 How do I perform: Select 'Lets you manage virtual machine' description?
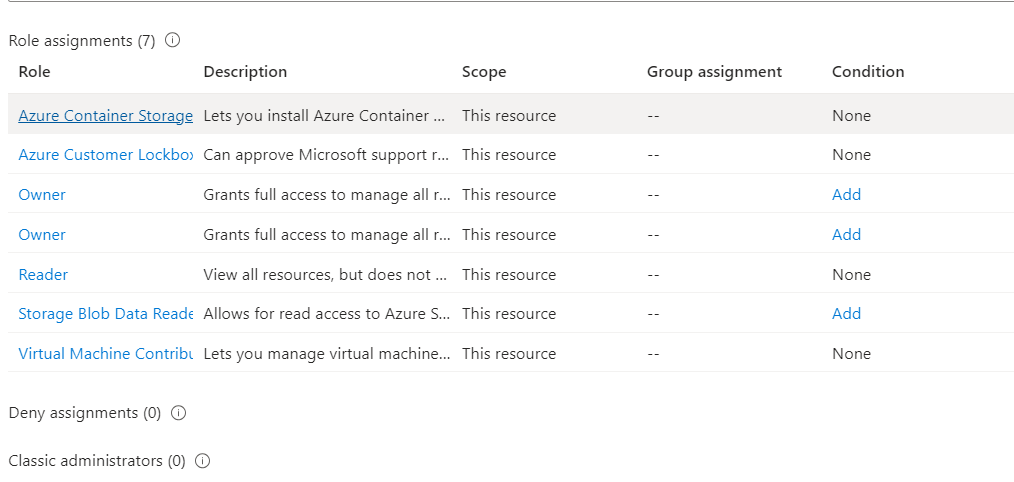(x=326, y=354)
